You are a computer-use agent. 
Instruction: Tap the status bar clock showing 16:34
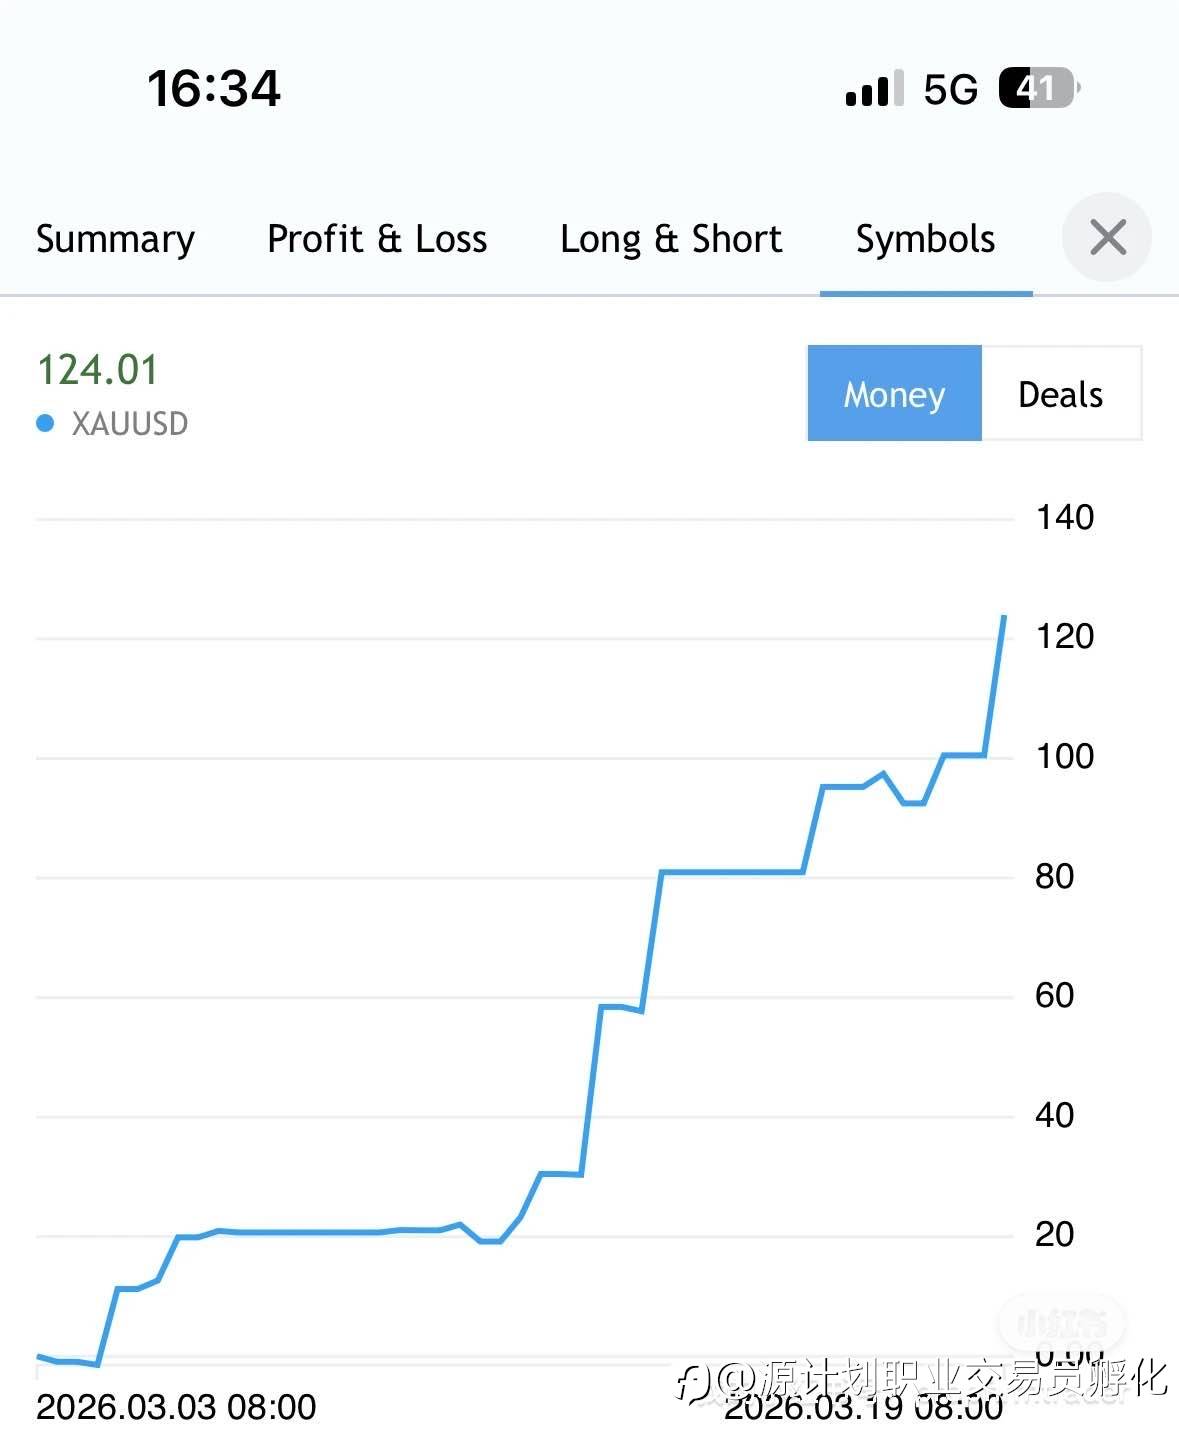pyautogui.click(x=214, y=88)
